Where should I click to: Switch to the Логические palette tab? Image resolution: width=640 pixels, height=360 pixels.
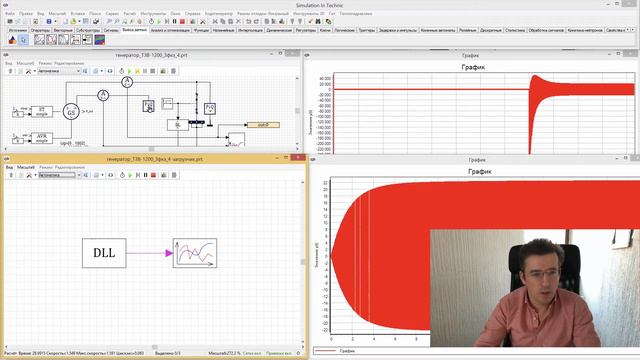tap(344, 30)
